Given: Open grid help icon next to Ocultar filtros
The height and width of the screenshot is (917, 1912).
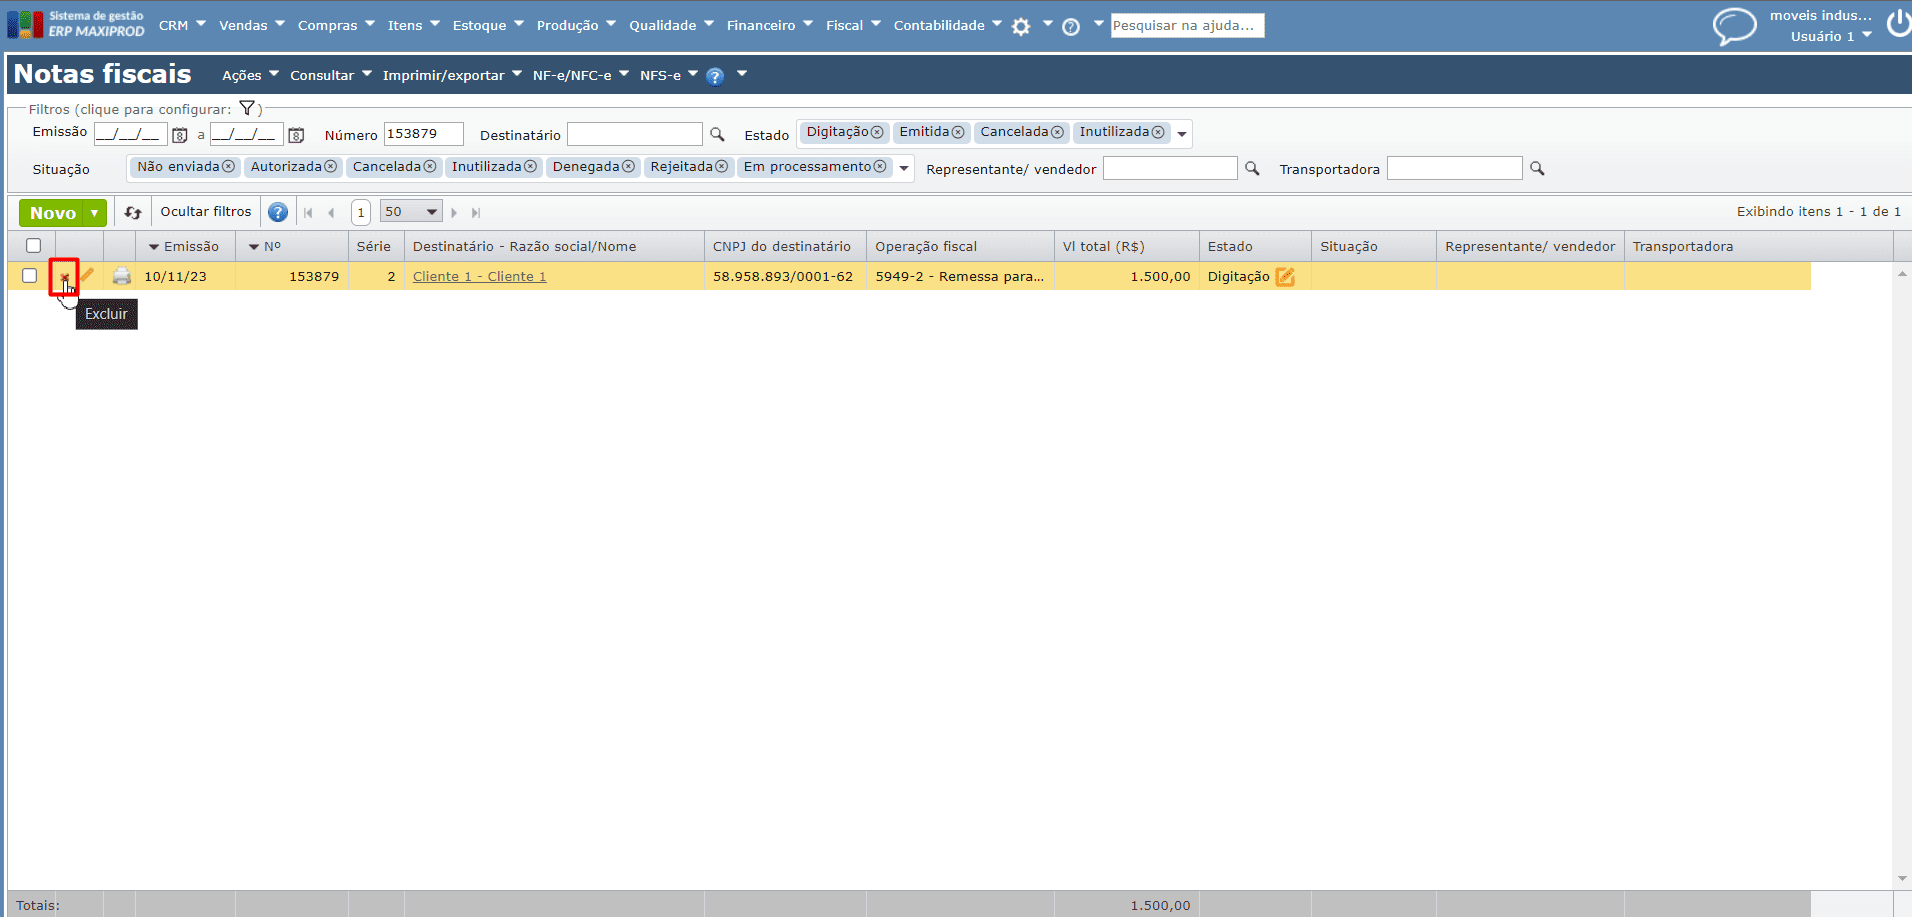Looking at the screenshot, I should pyautogui.click(x=278, y=212).
